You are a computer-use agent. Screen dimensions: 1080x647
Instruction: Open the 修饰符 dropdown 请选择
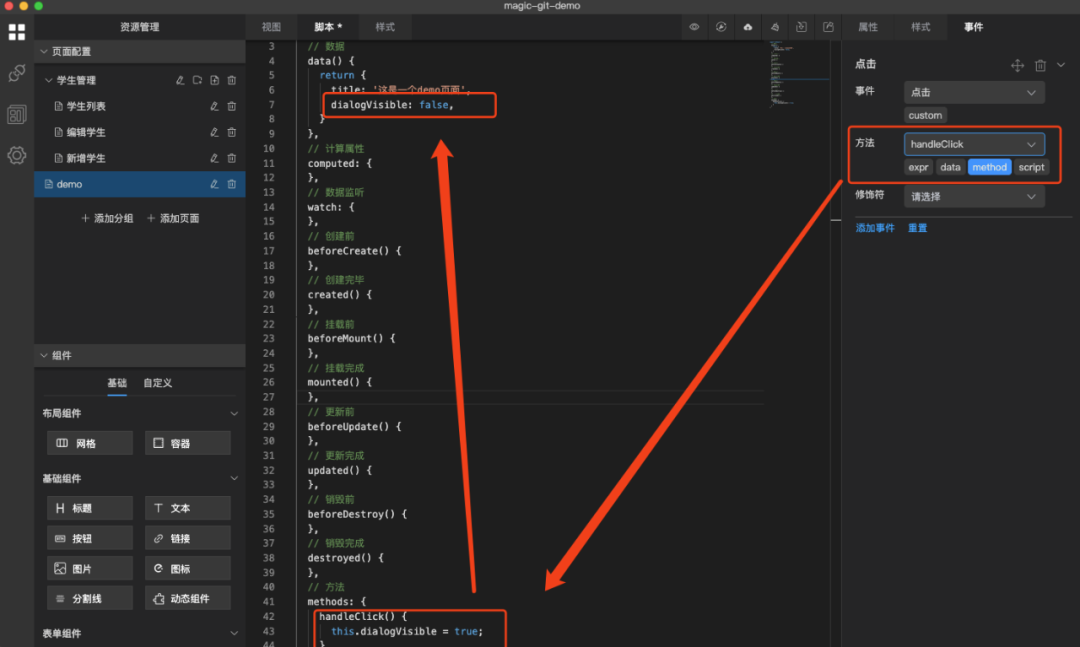coord(974,196)
